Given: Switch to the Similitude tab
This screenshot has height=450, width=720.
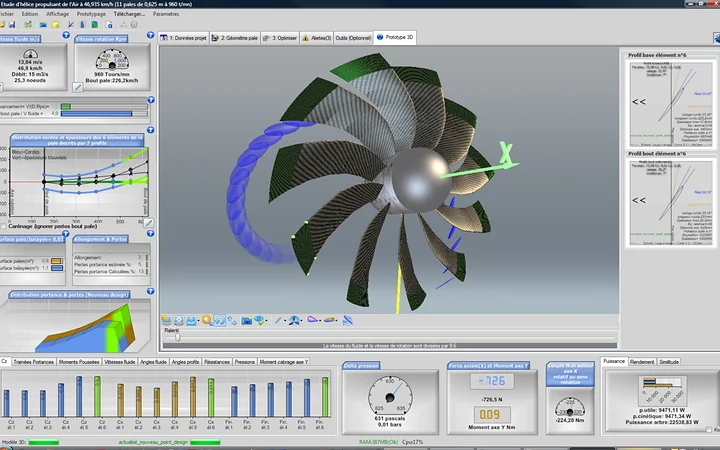Looking at the screenshot, I should click(x=669, y=362).
